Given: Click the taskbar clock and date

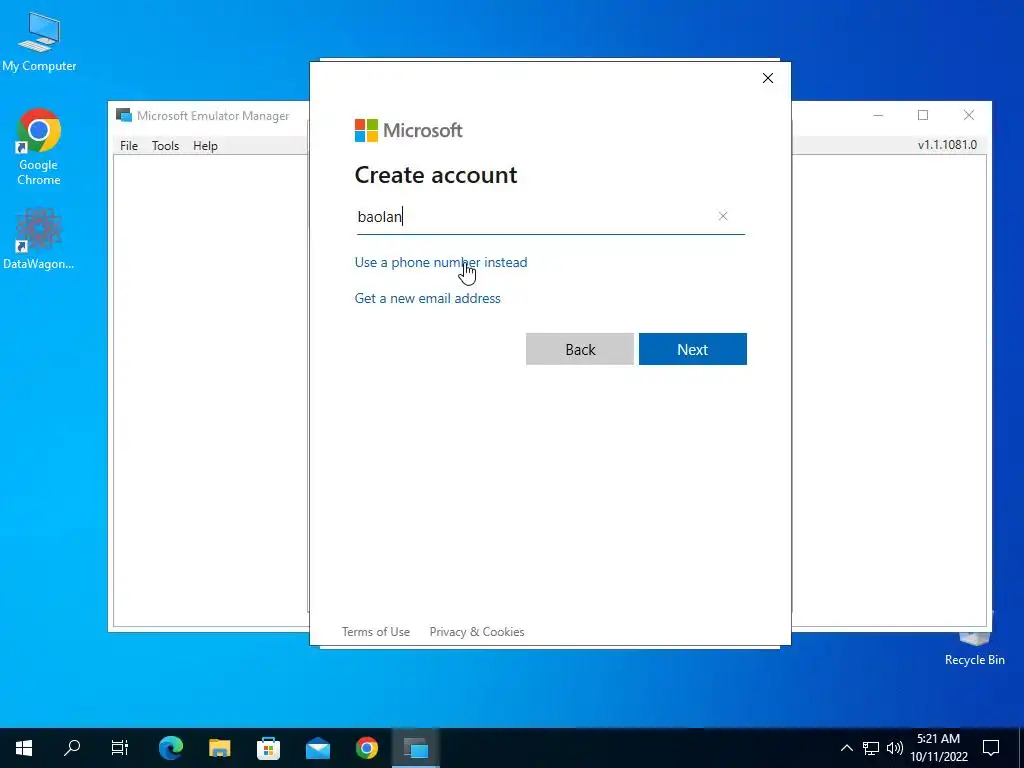Looking at the screenshot, I should [x=939, y=748].
